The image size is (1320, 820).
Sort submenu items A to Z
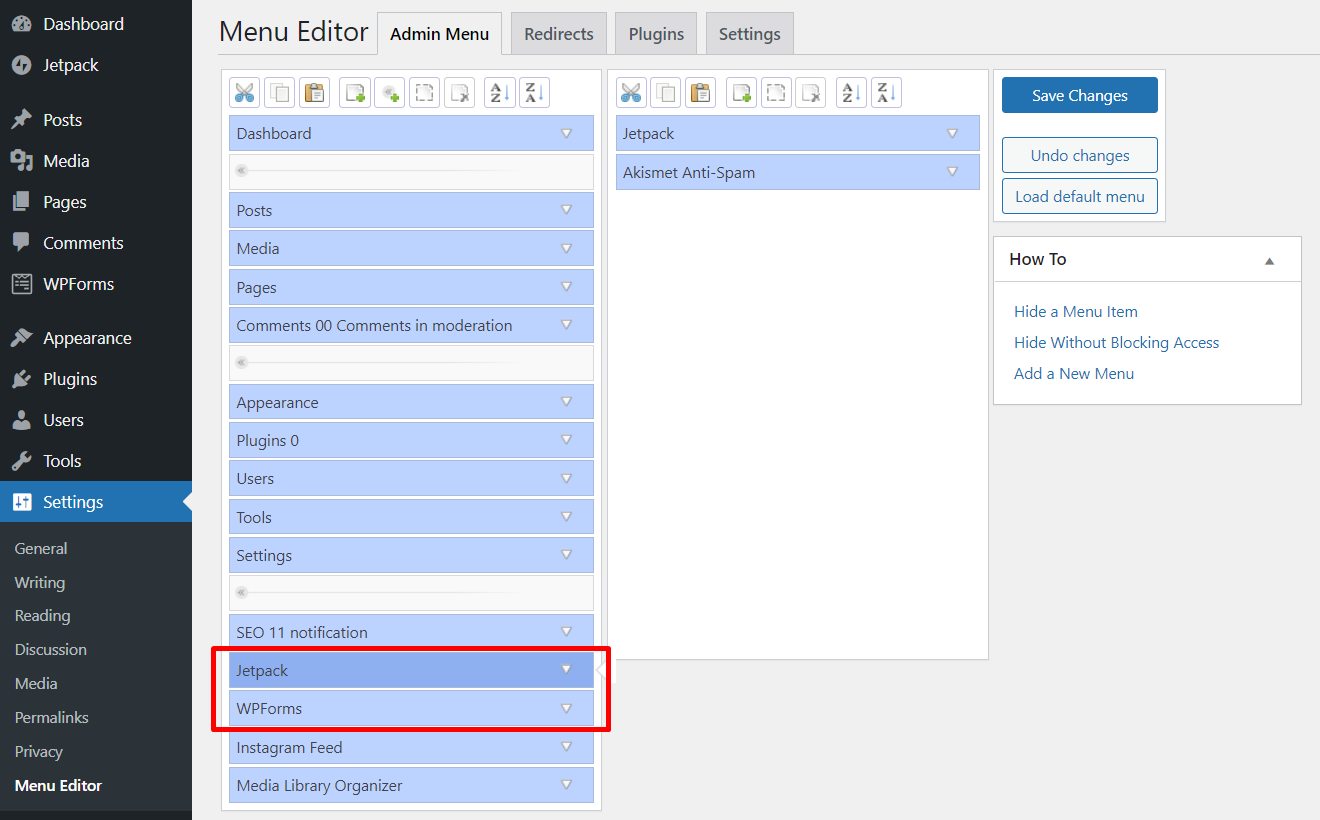click(851, 93)
